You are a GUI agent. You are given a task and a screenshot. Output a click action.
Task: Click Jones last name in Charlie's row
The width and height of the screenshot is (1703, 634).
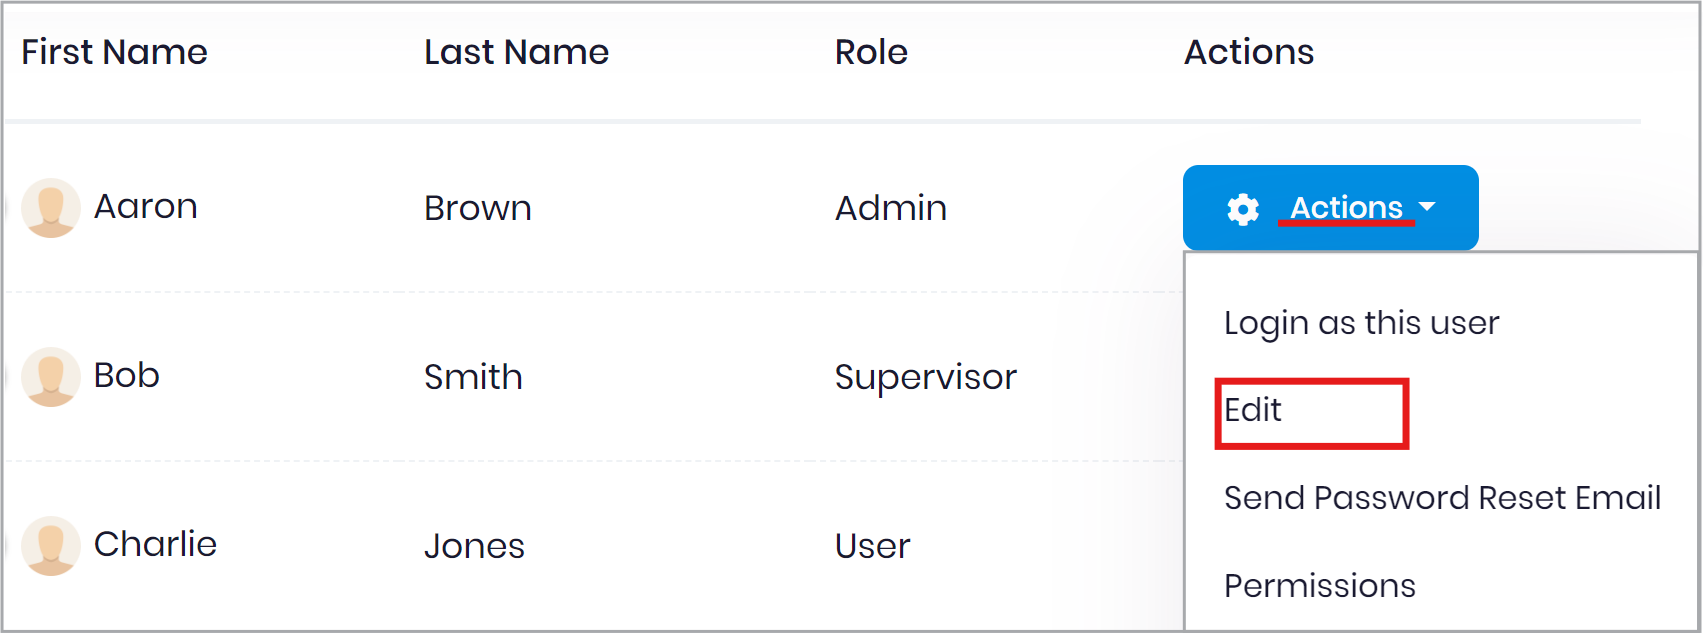coord(474,547)
